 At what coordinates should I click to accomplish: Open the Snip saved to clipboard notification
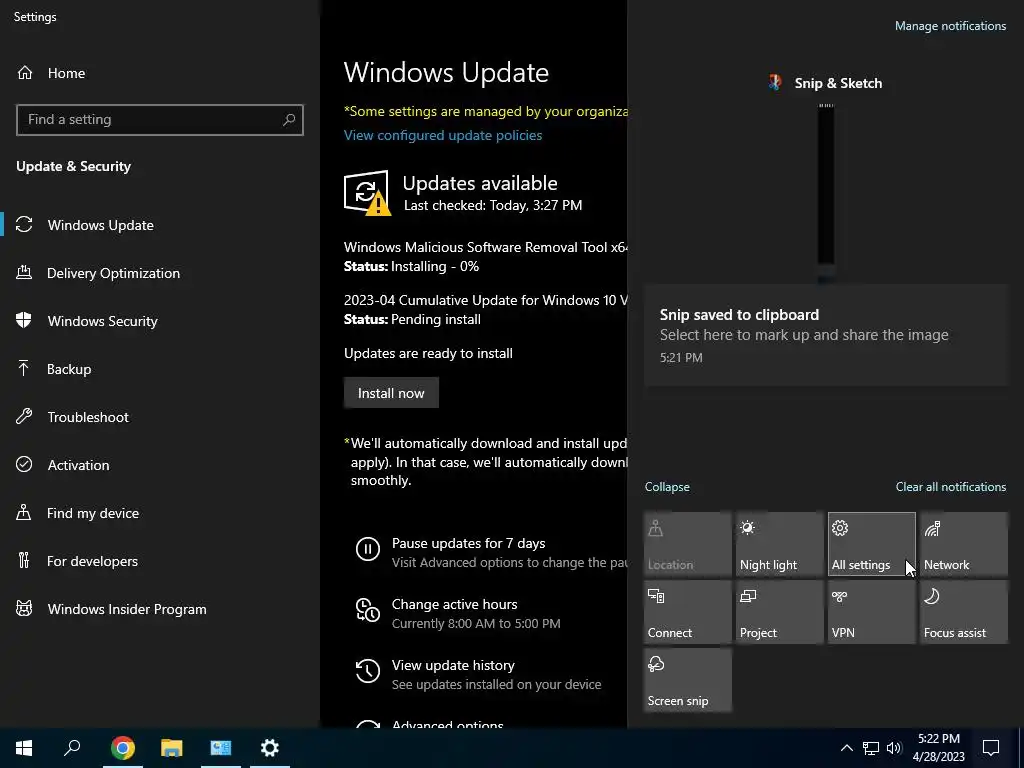click(826, 335)
